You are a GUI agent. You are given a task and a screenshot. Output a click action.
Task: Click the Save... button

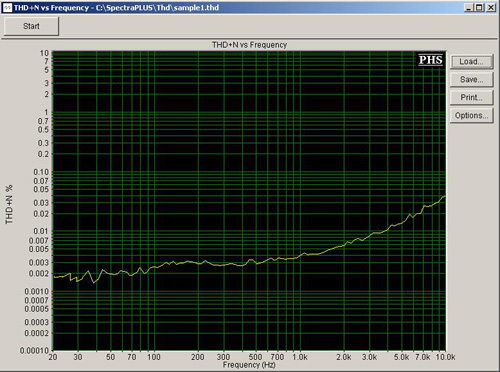pos(472,80)
